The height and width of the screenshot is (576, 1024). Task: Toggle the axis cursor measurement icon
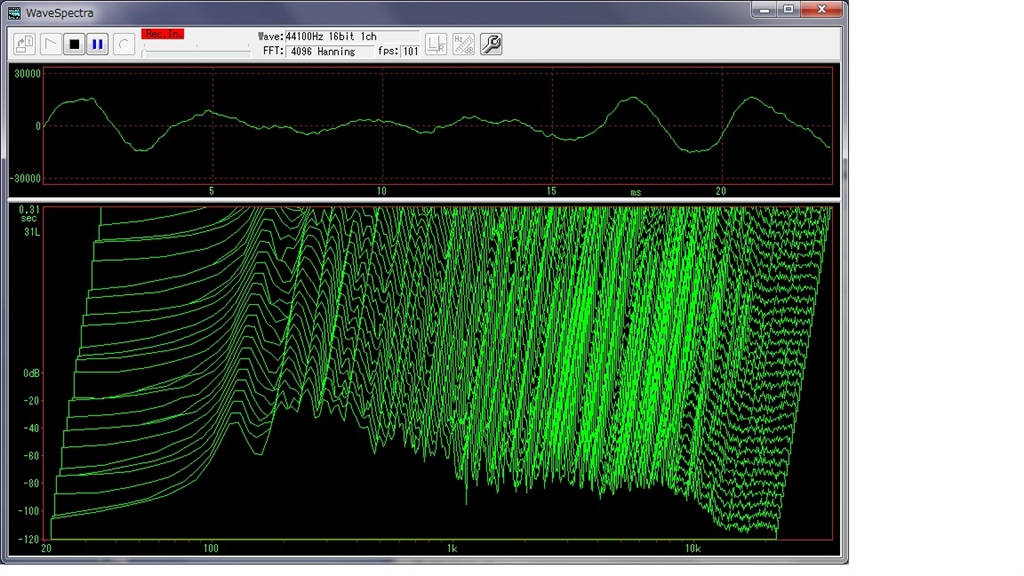436,44
